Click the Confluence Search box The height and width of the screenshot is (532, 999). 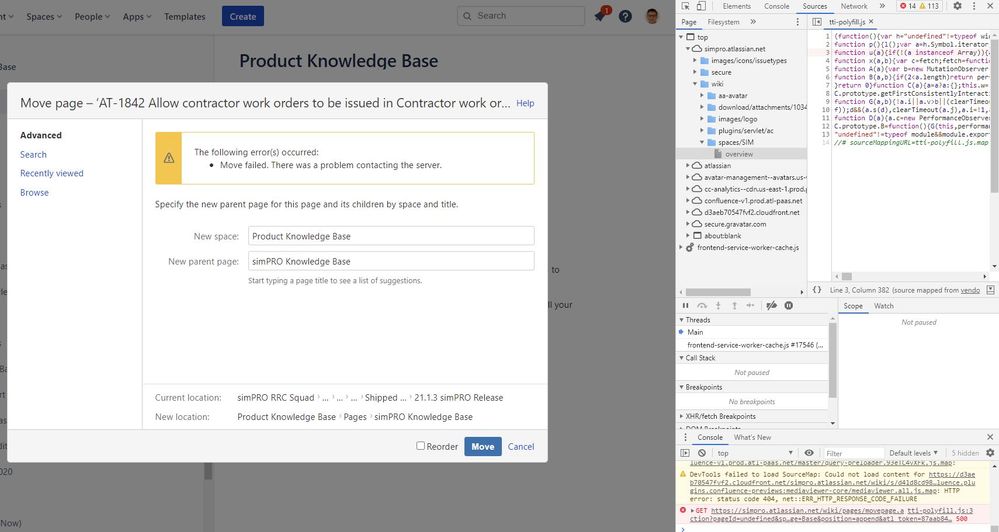click(521, 16)
